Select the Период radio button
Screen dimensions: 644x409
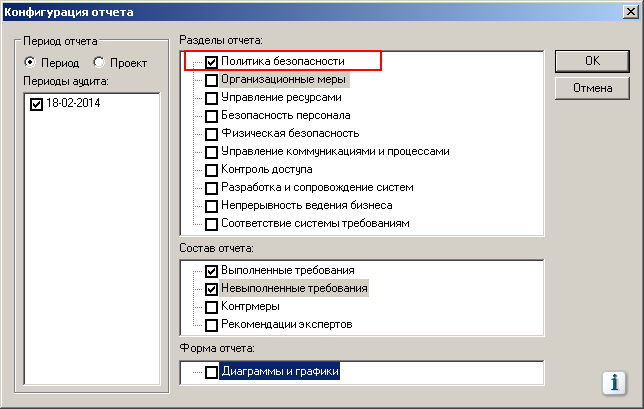point(31,63)
